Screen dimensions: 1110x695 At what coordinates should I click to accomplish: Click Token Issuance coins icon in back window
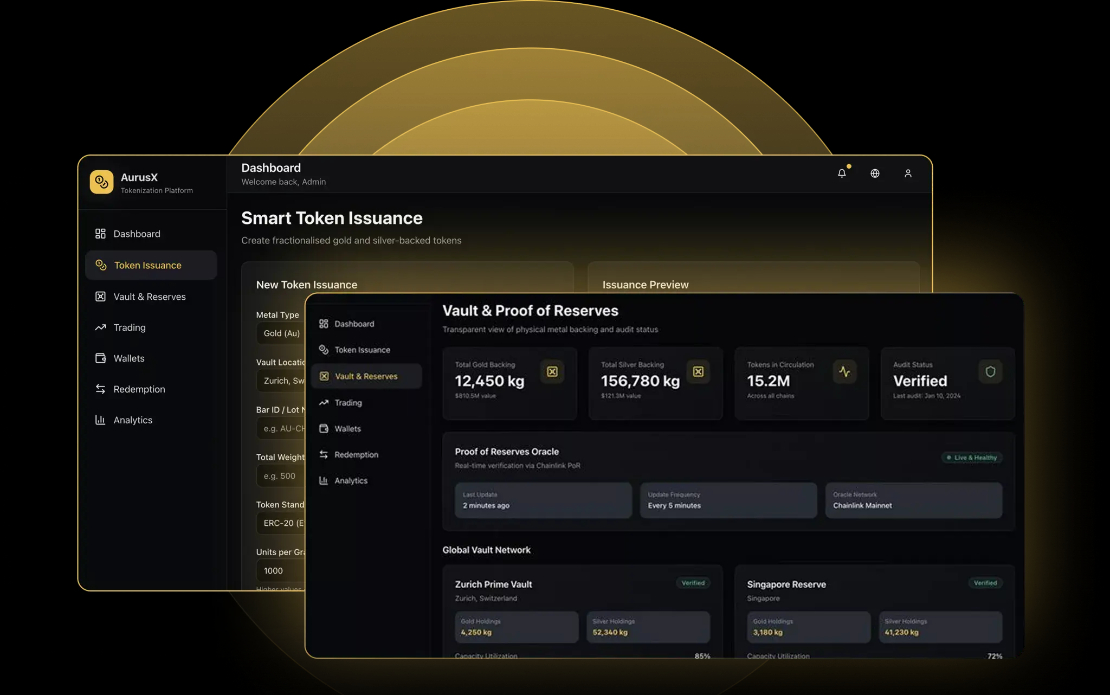(x=101, y=265)
